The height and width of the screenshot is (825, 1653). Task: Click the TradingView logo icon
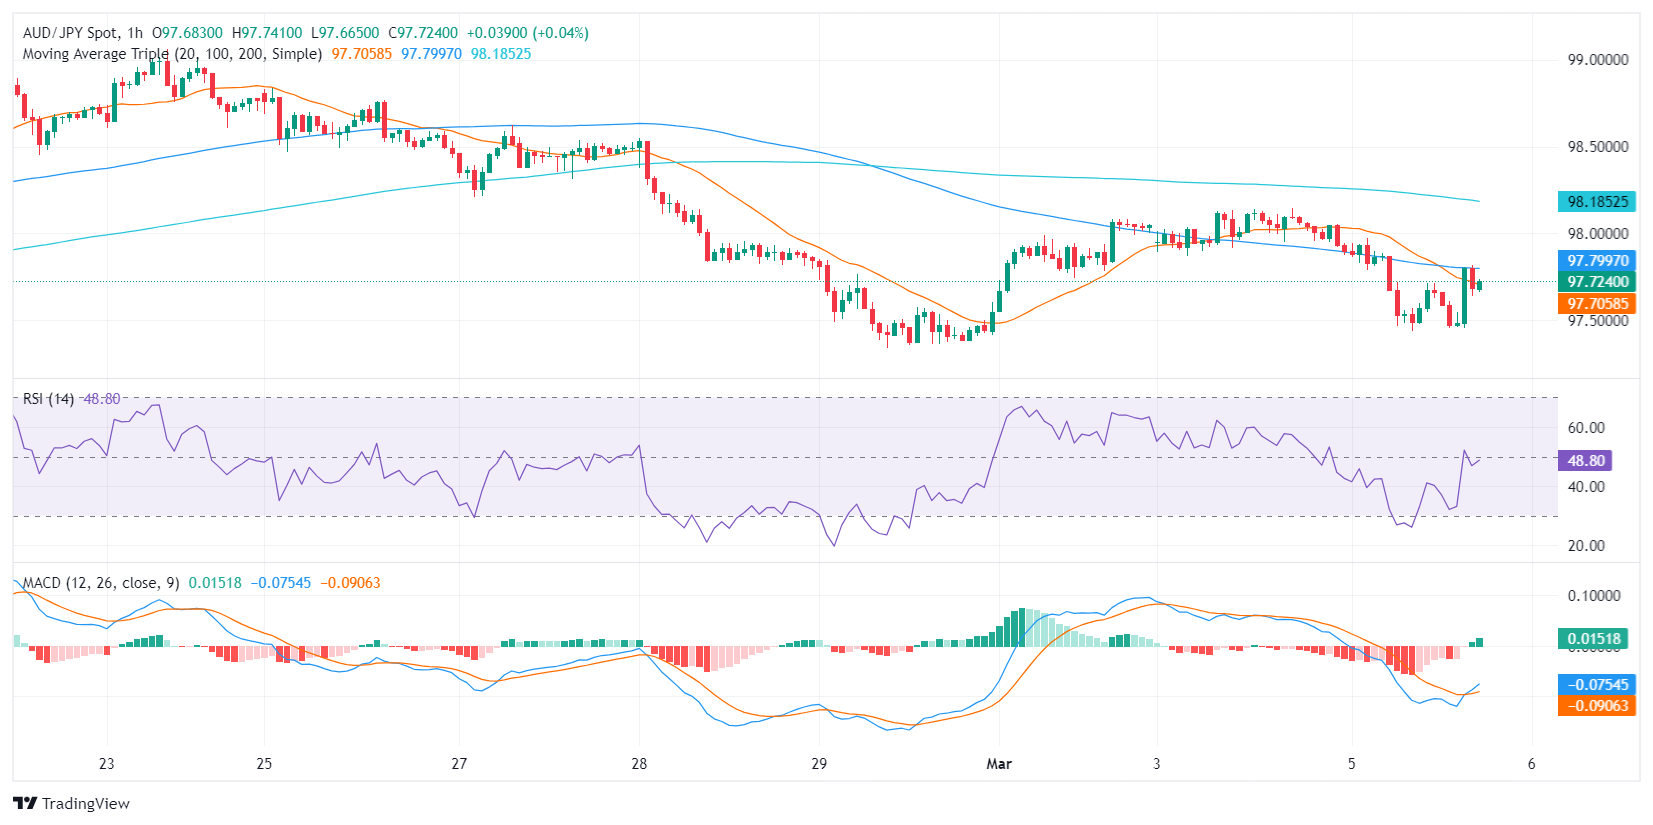coord(25,803)
